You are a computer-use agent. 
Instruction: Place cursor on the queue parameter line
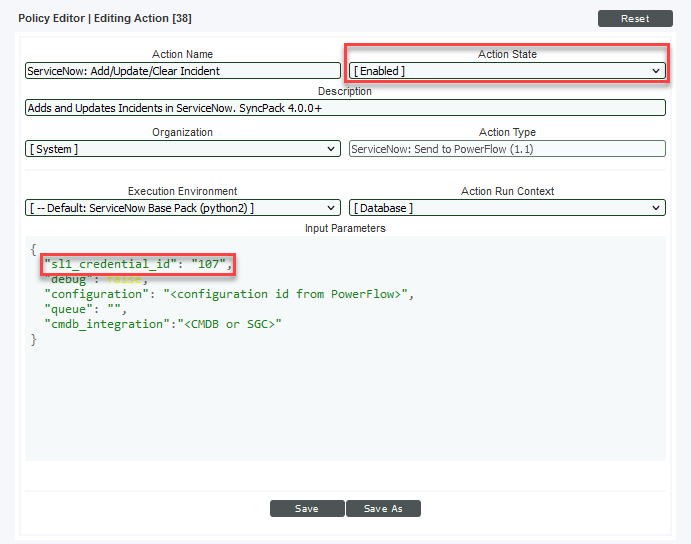click(80, 309)
